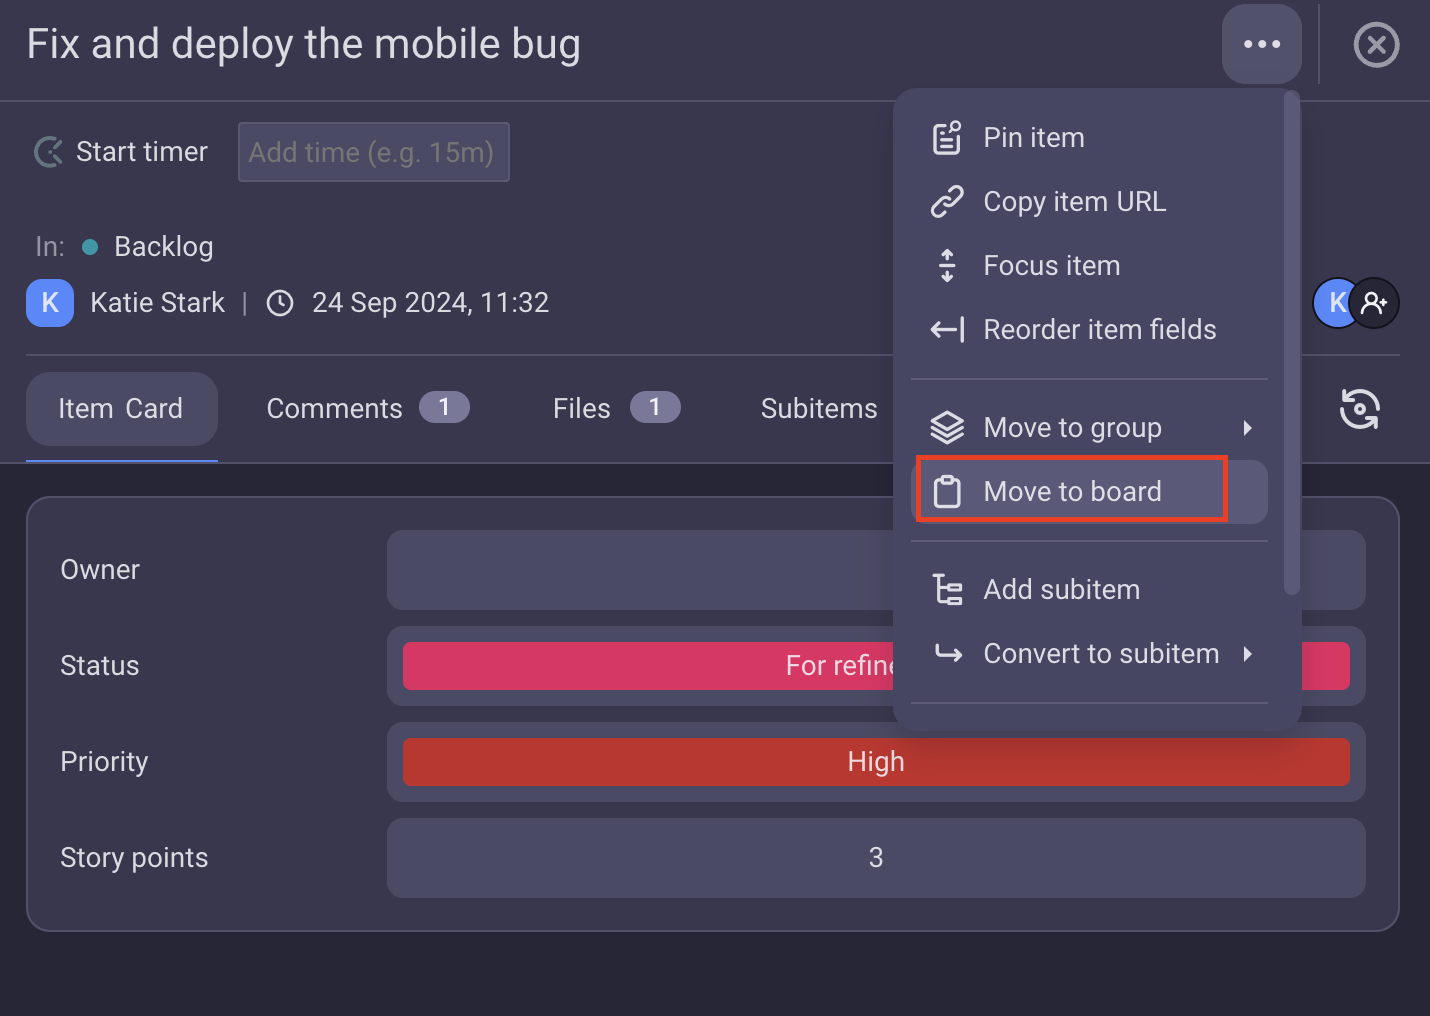Expand the Convert to subitem submenu arrow

pos(1247,654)
